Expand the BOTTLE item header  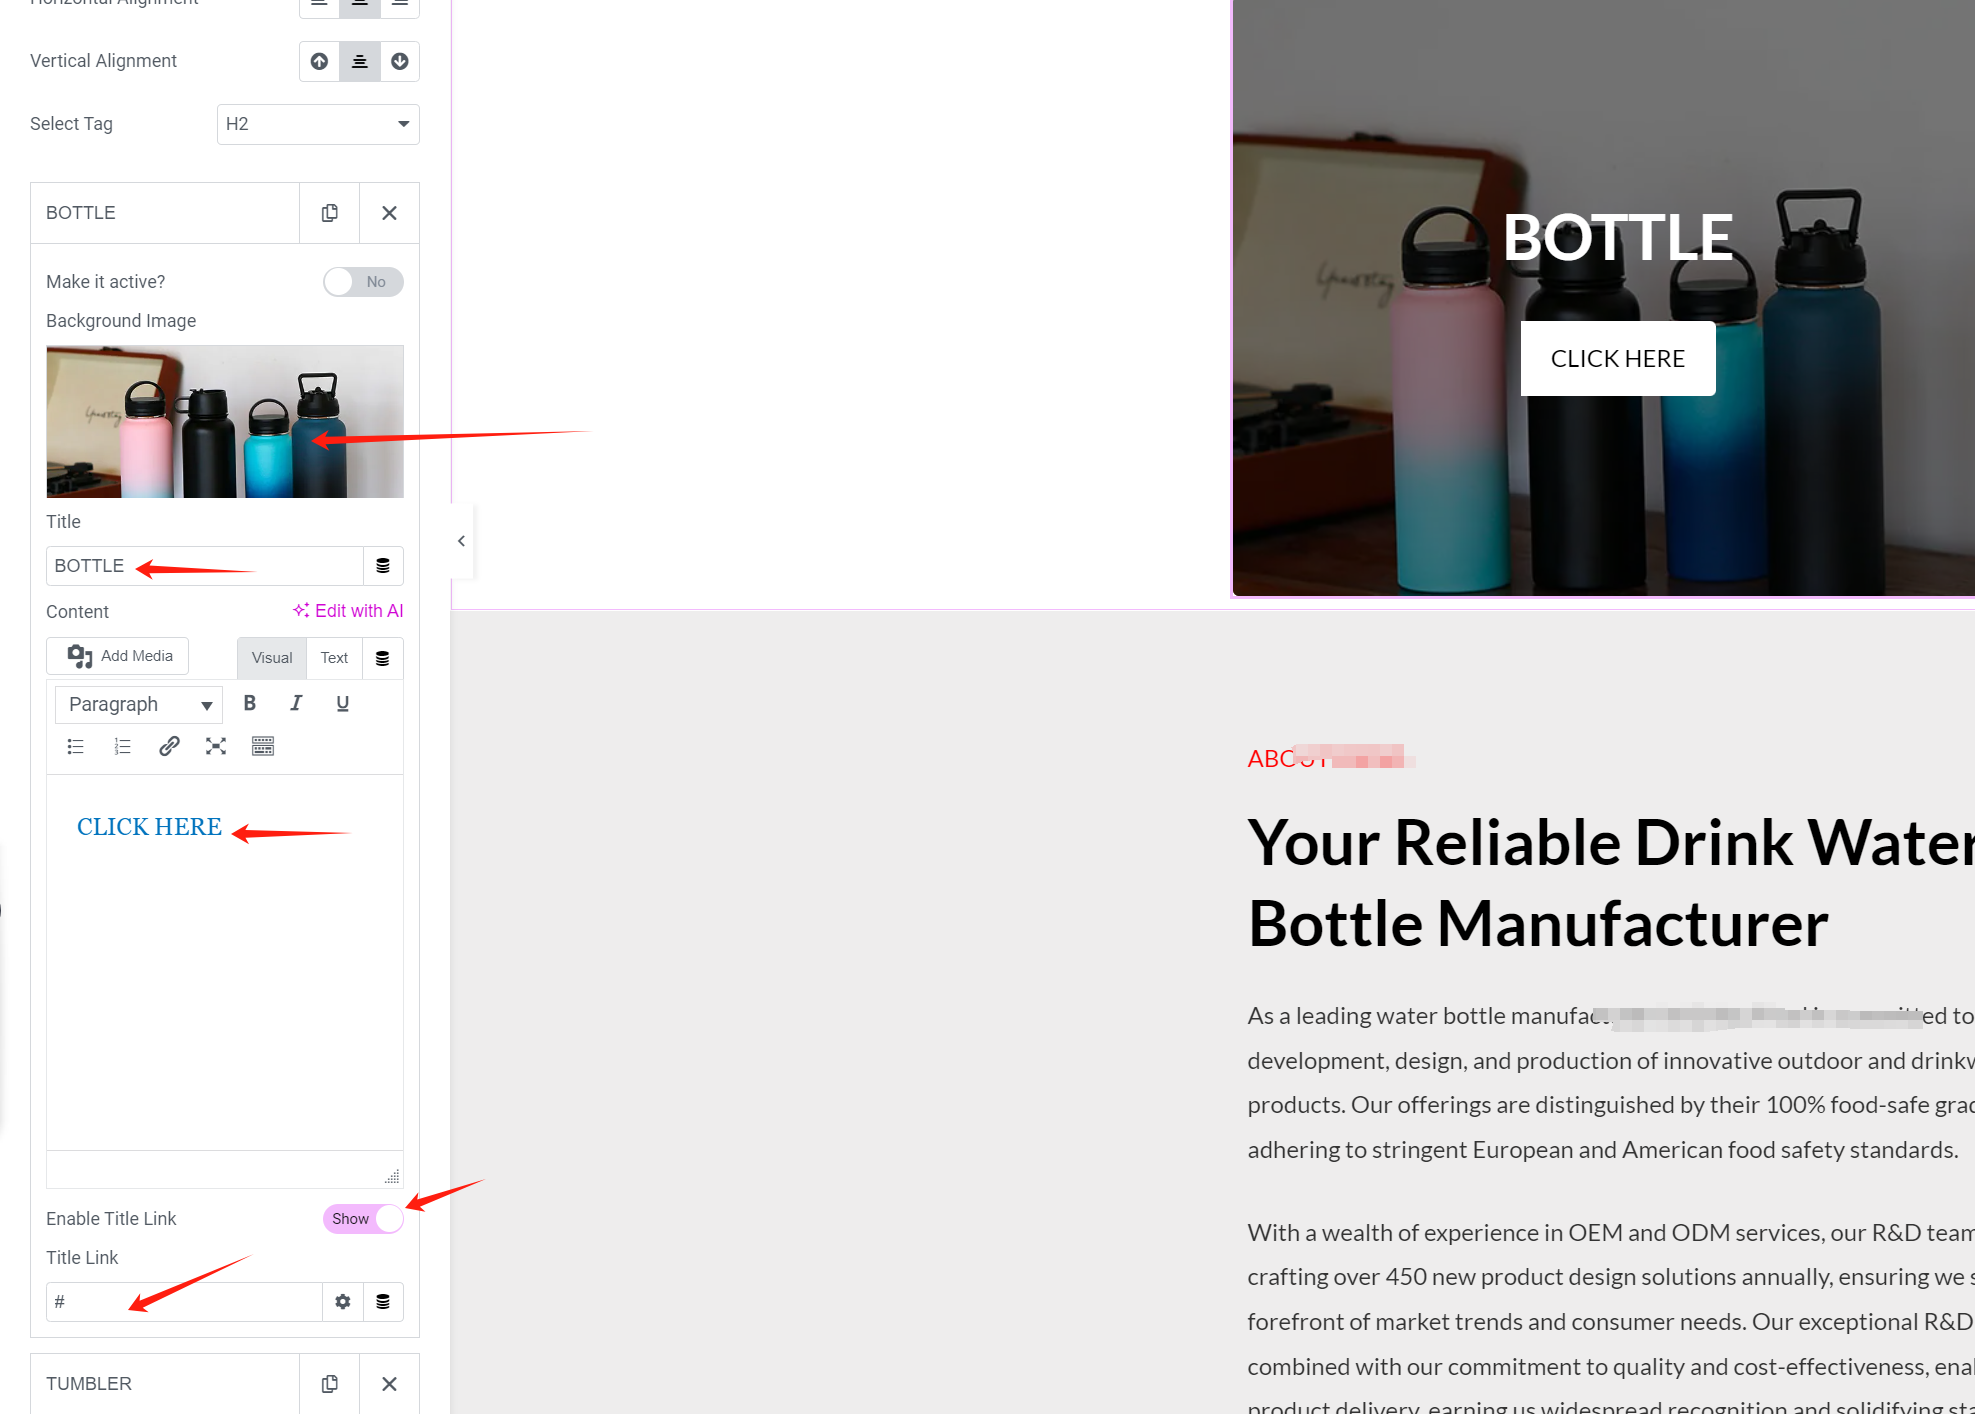(165, 213)
